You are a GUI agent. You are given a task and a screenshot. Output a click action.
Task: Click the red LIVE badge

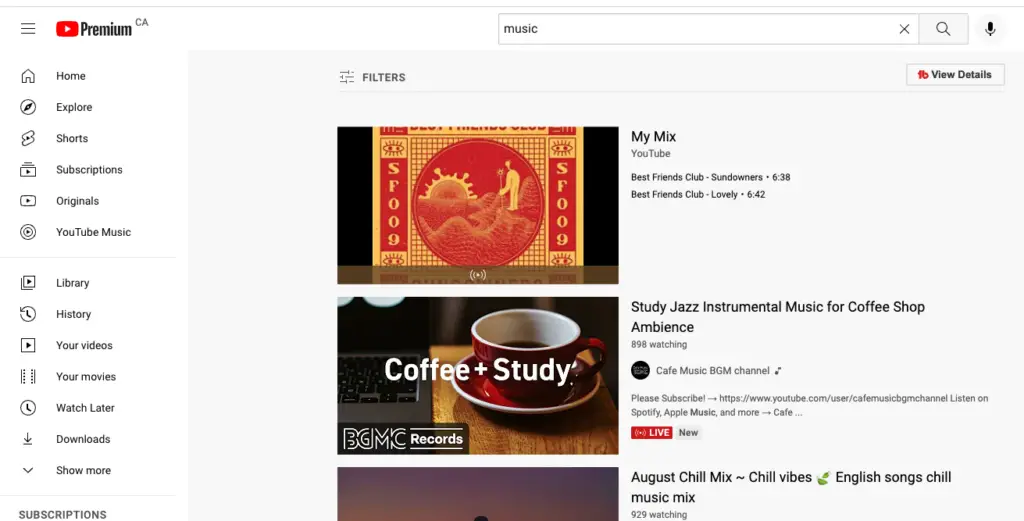(x=652, y=432)
